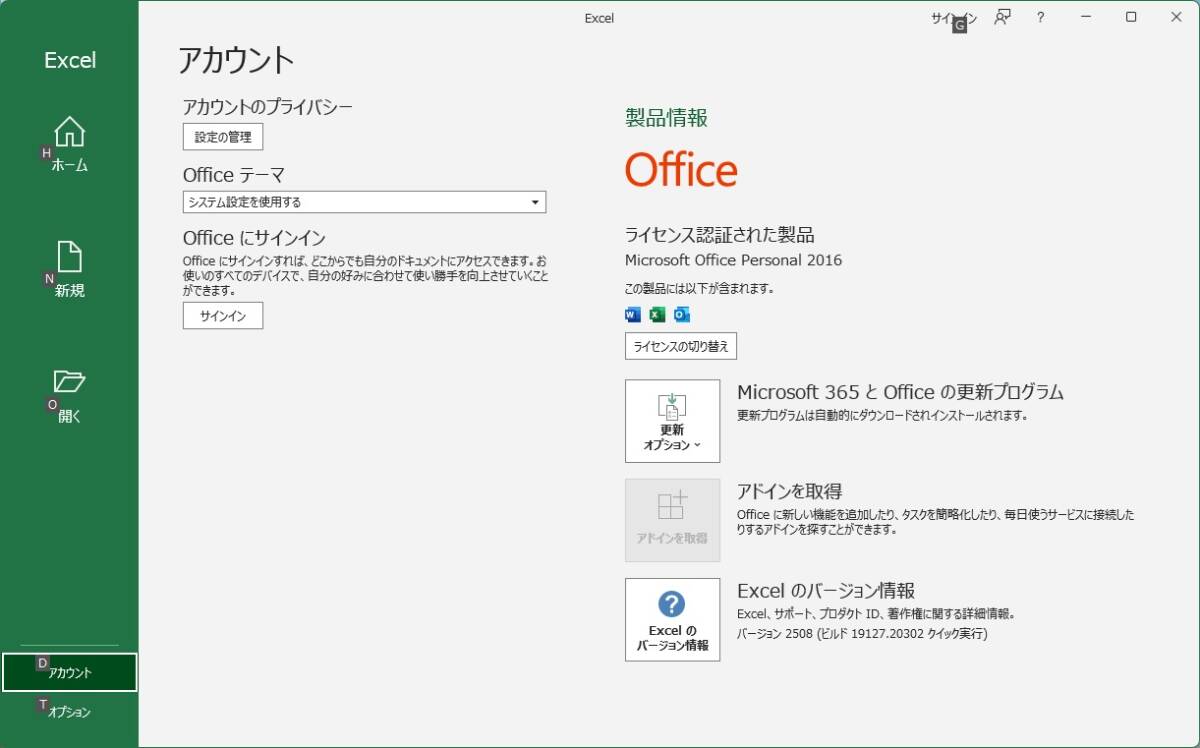Click the green Excel icon under included products
Viewport: 1200px width, 748px height.
click(x=657, y=315)
